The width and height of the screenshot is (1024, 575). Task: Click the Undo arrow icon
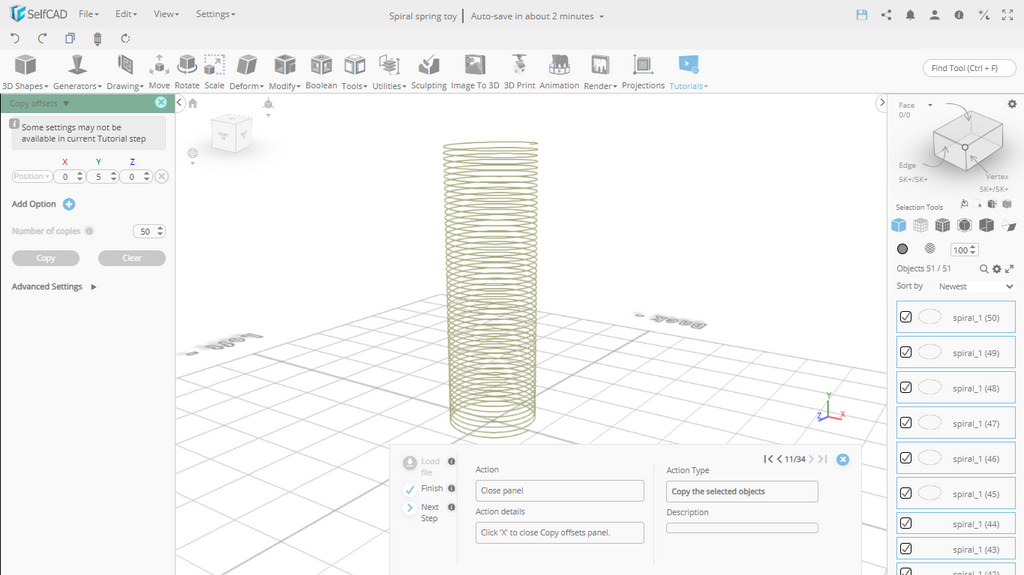[15, 39]
